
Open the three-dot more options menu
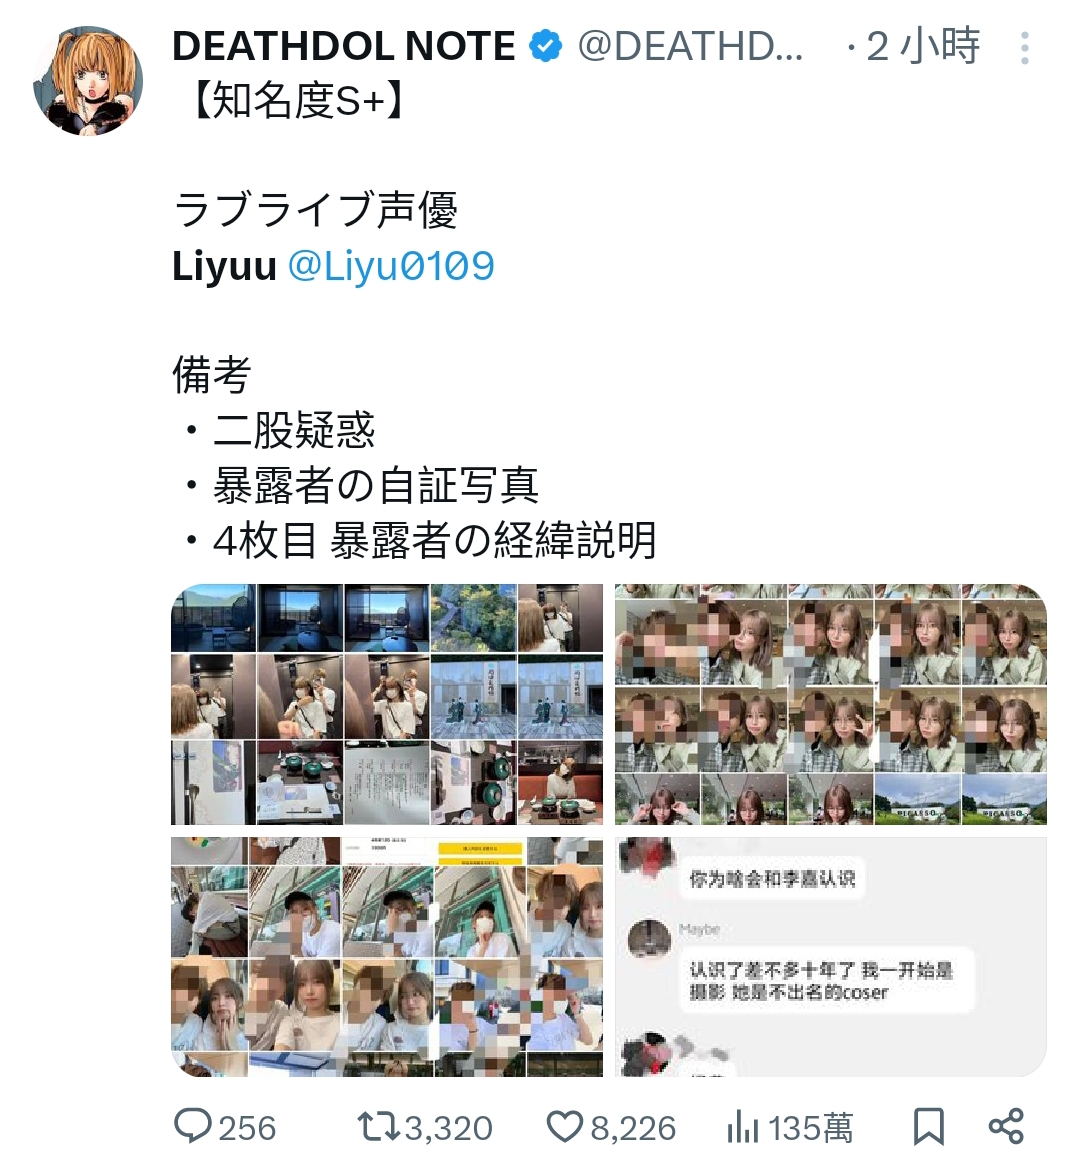[1025, 48]
